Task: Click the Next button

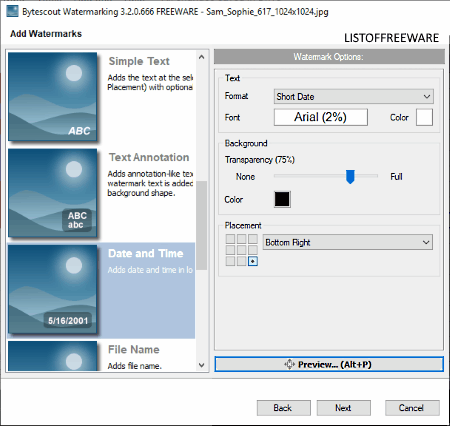Action: [x=344, y=408]
